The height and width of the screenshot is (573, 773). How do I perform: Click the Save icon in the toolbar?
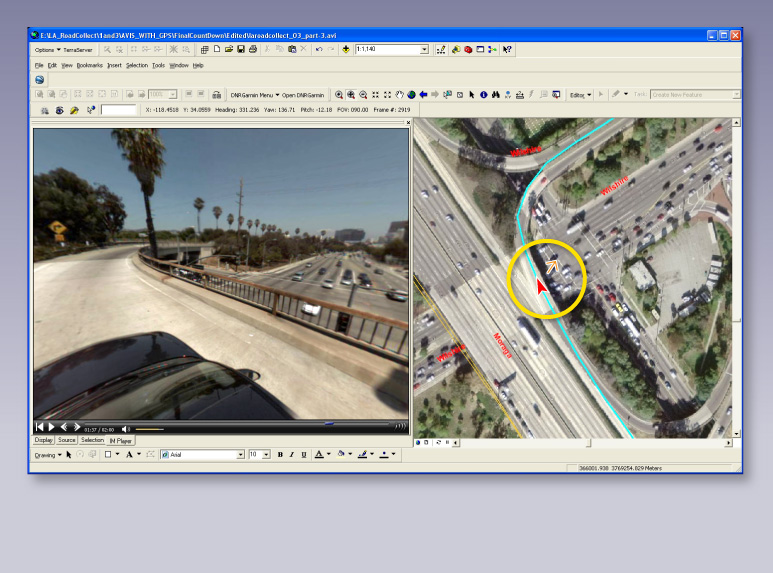coord(240,49)
